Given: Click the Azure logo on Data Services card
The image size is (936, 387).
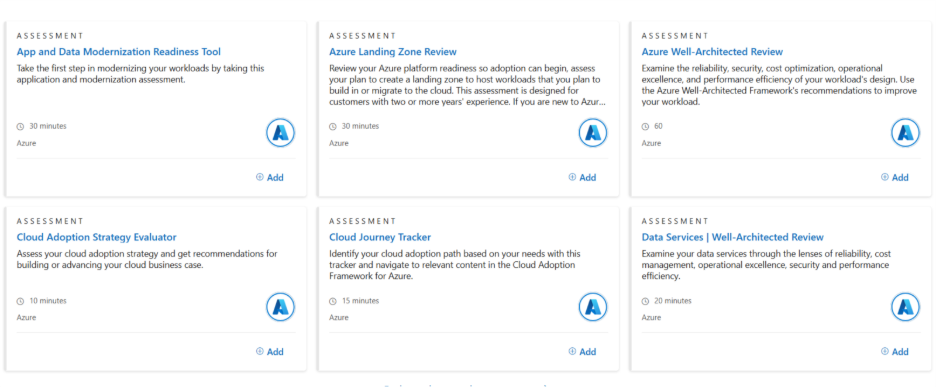Looking at the screenshot, I should pos(906,307).
